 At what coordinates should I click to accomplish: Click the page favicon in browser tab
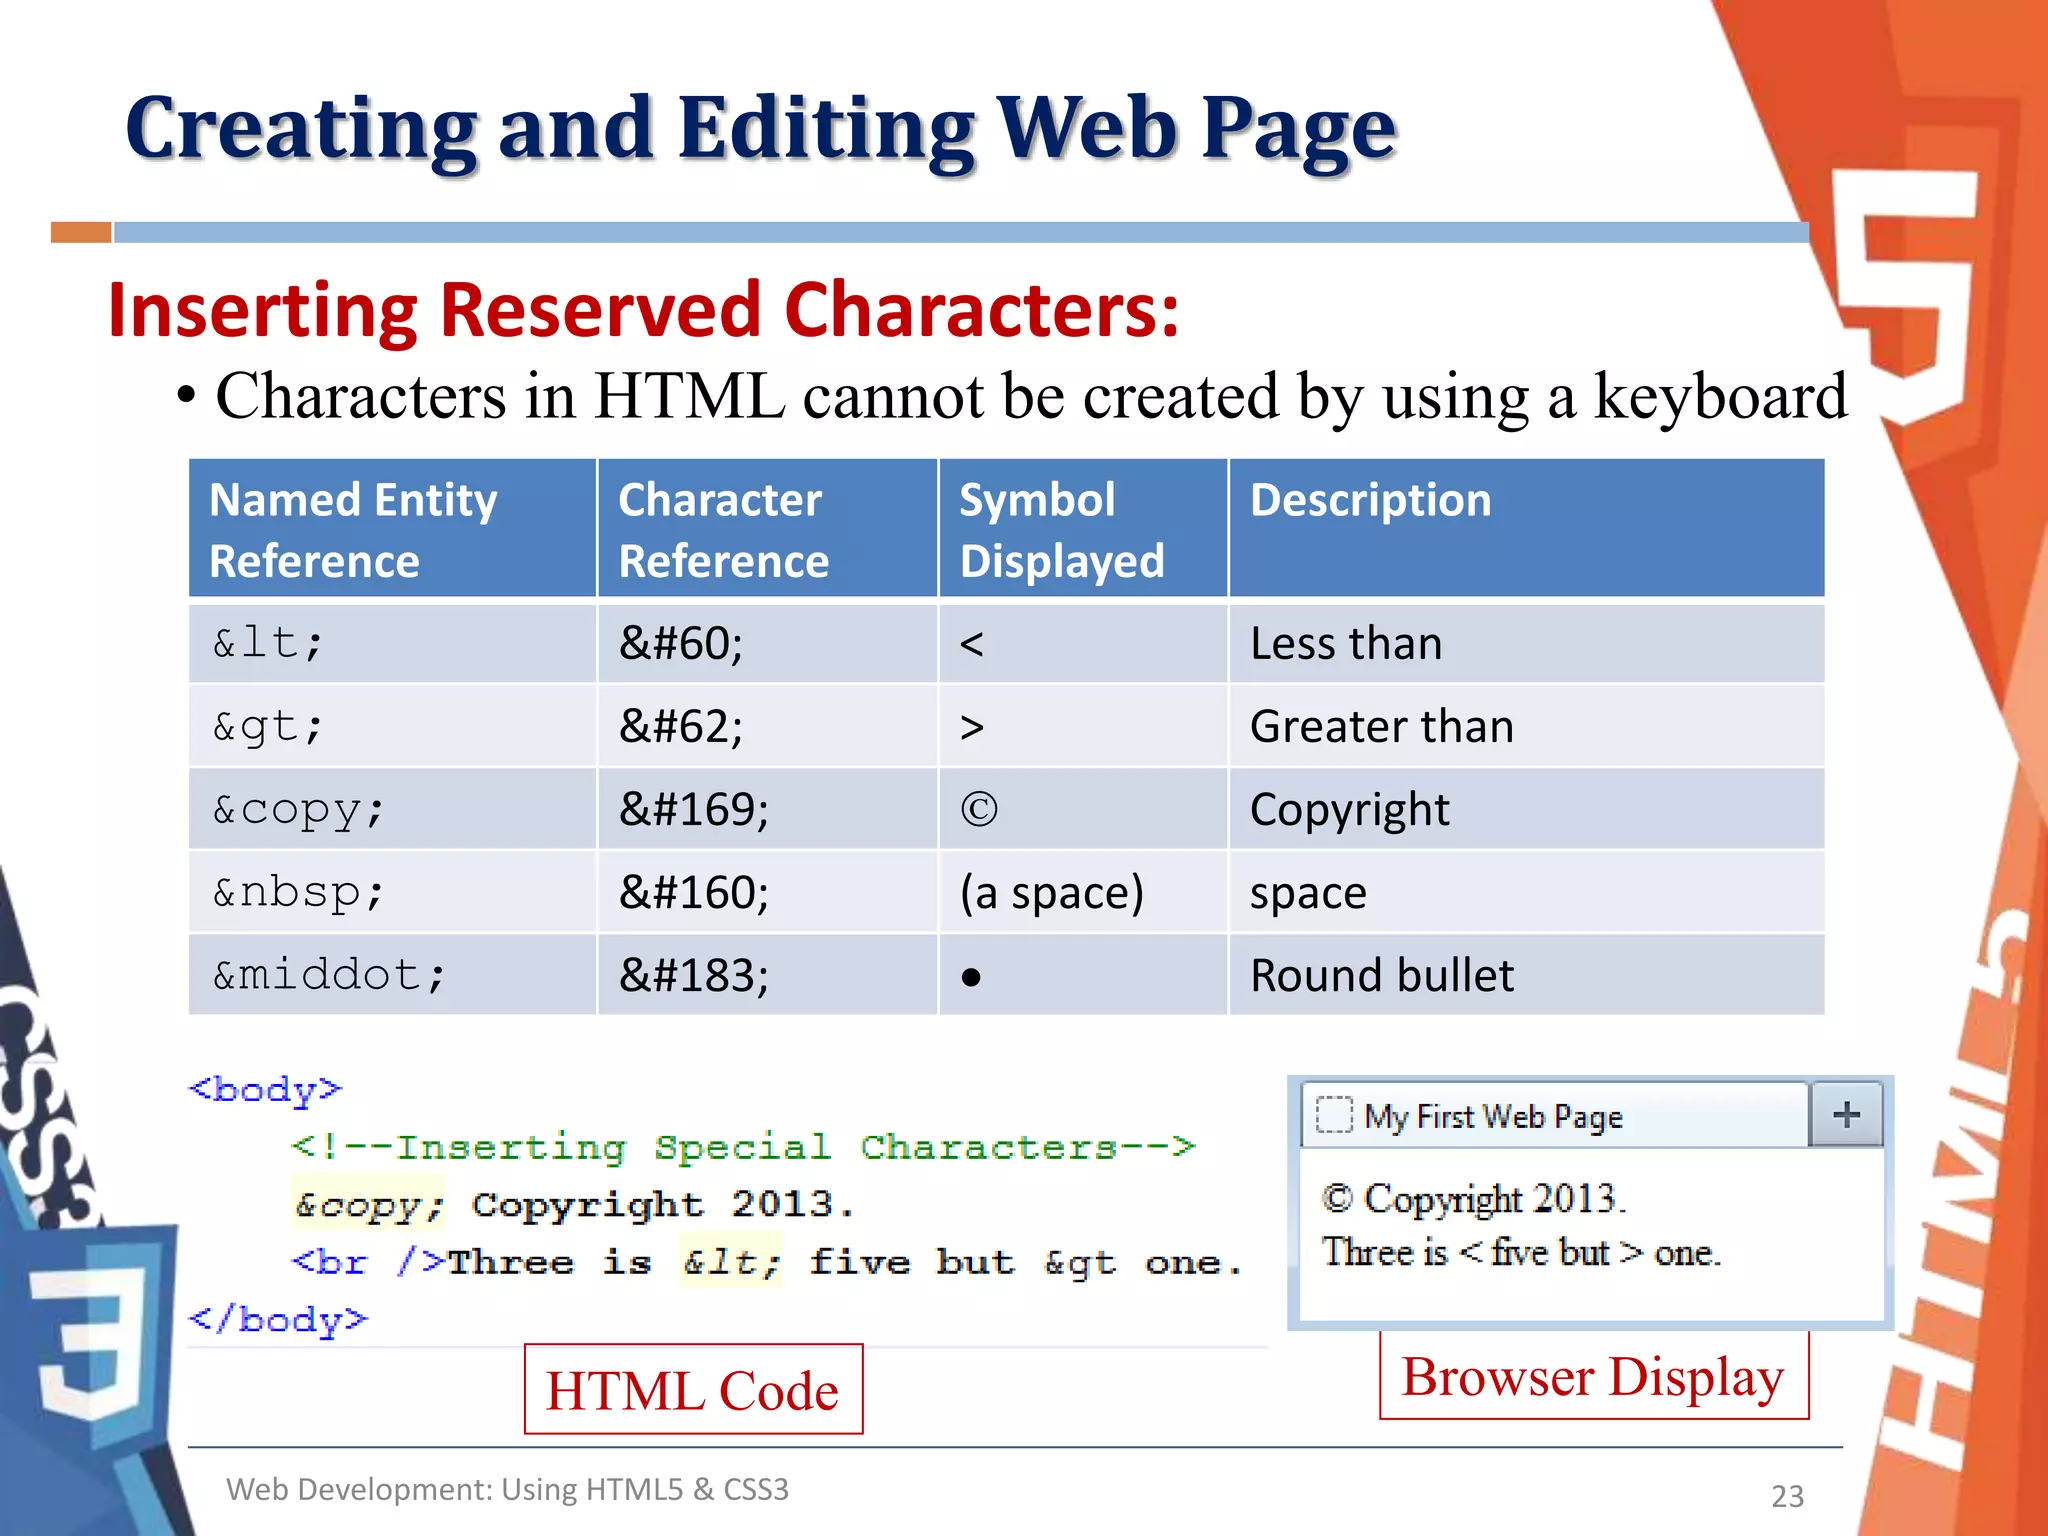(1333, 1115)
